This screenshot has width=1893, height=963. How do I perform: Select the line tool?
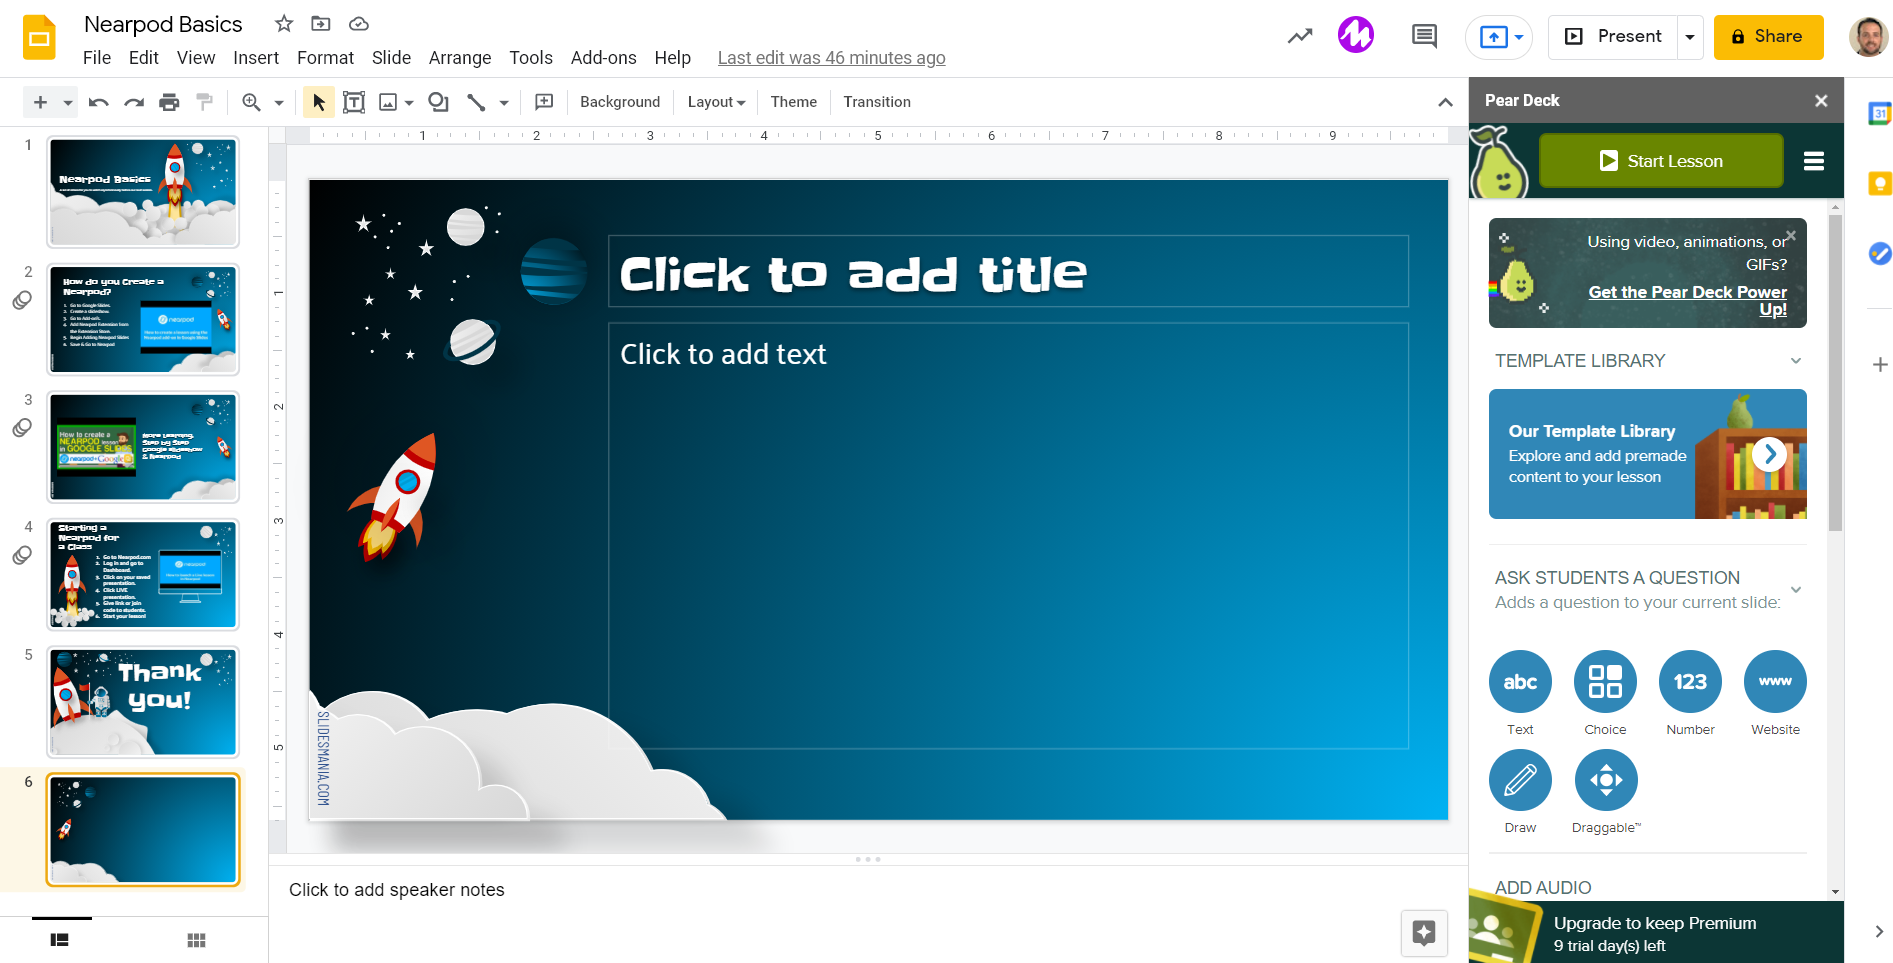(476, 102)
